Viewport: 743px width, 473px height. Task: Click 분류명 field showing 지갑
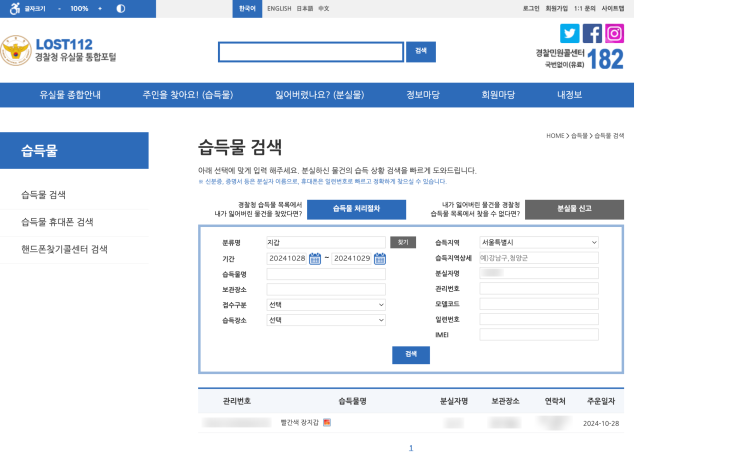tap(326, 242)
